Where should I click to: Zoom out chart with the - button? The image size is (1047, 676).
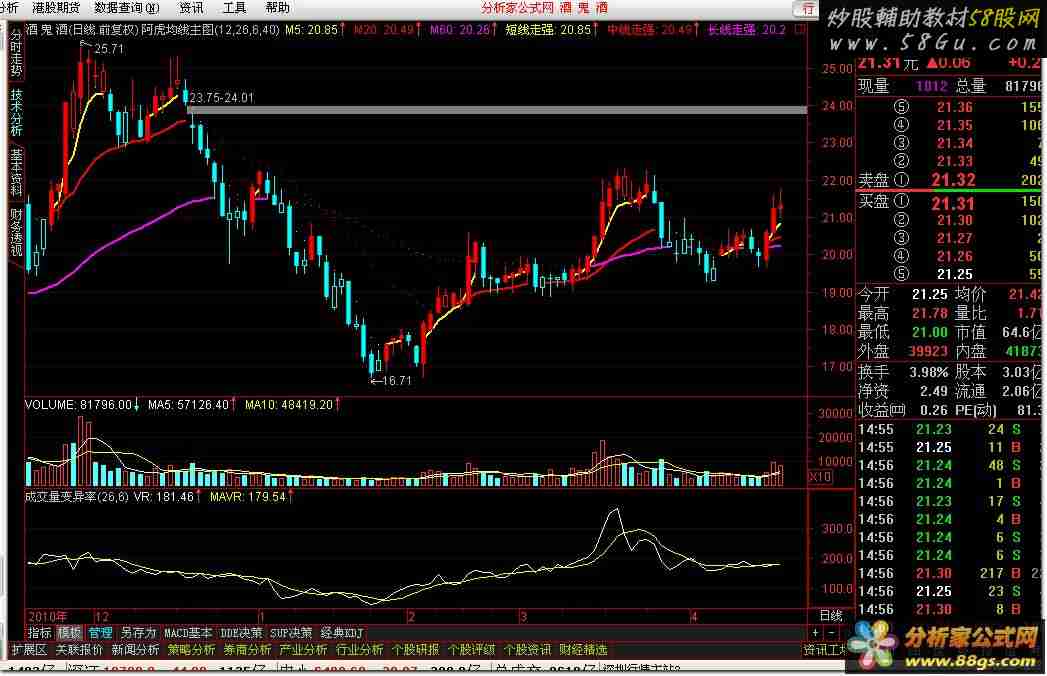(x=831, y=633)
